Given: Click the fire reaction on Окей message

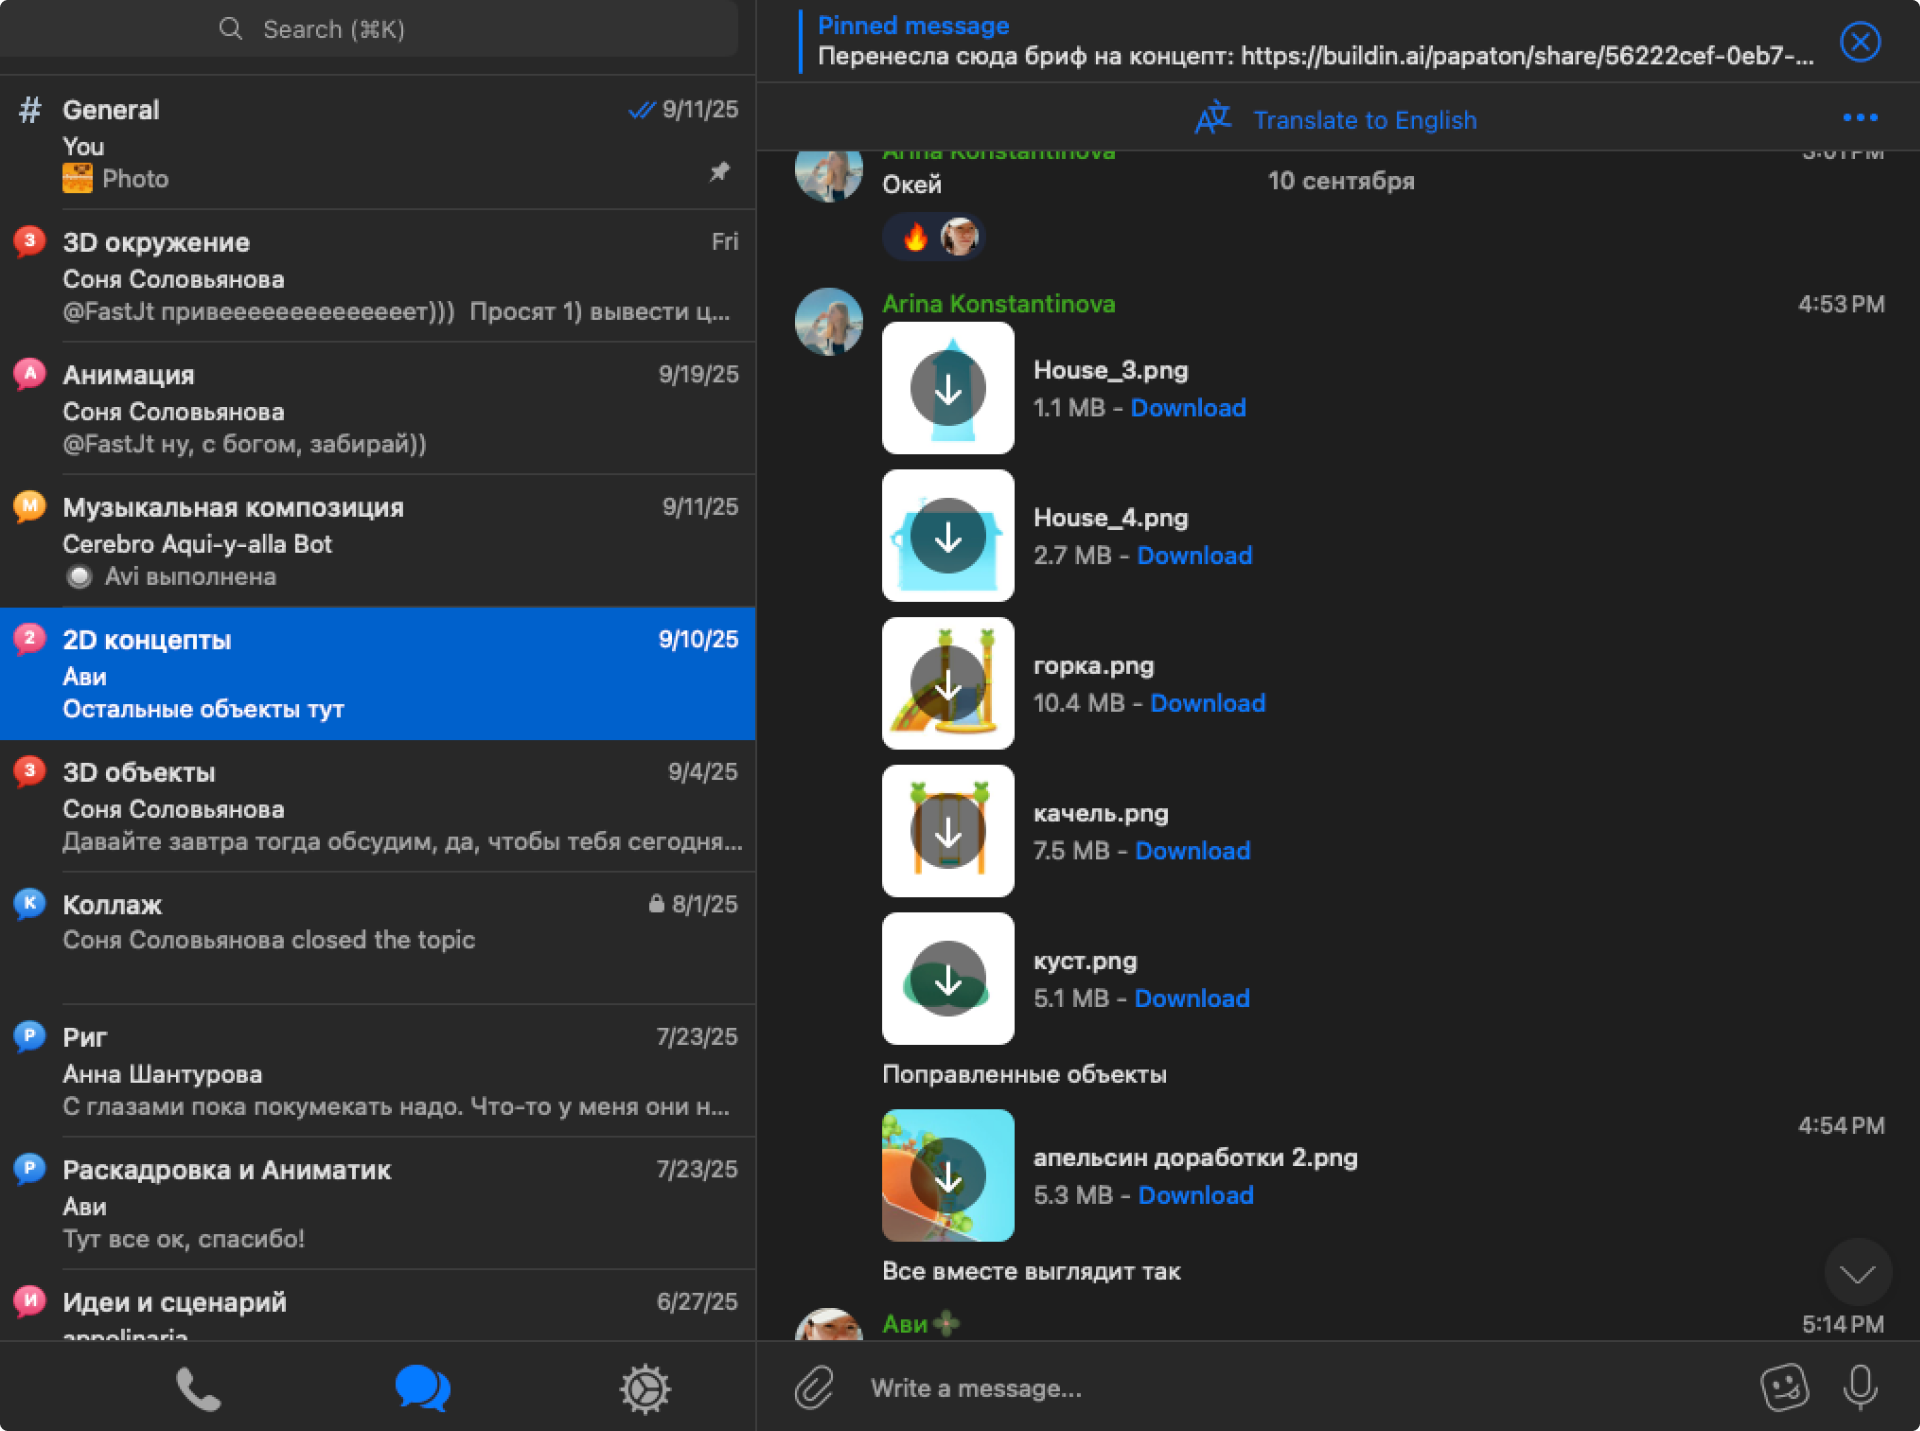Looking at the screenshot, I should (915, 238).
